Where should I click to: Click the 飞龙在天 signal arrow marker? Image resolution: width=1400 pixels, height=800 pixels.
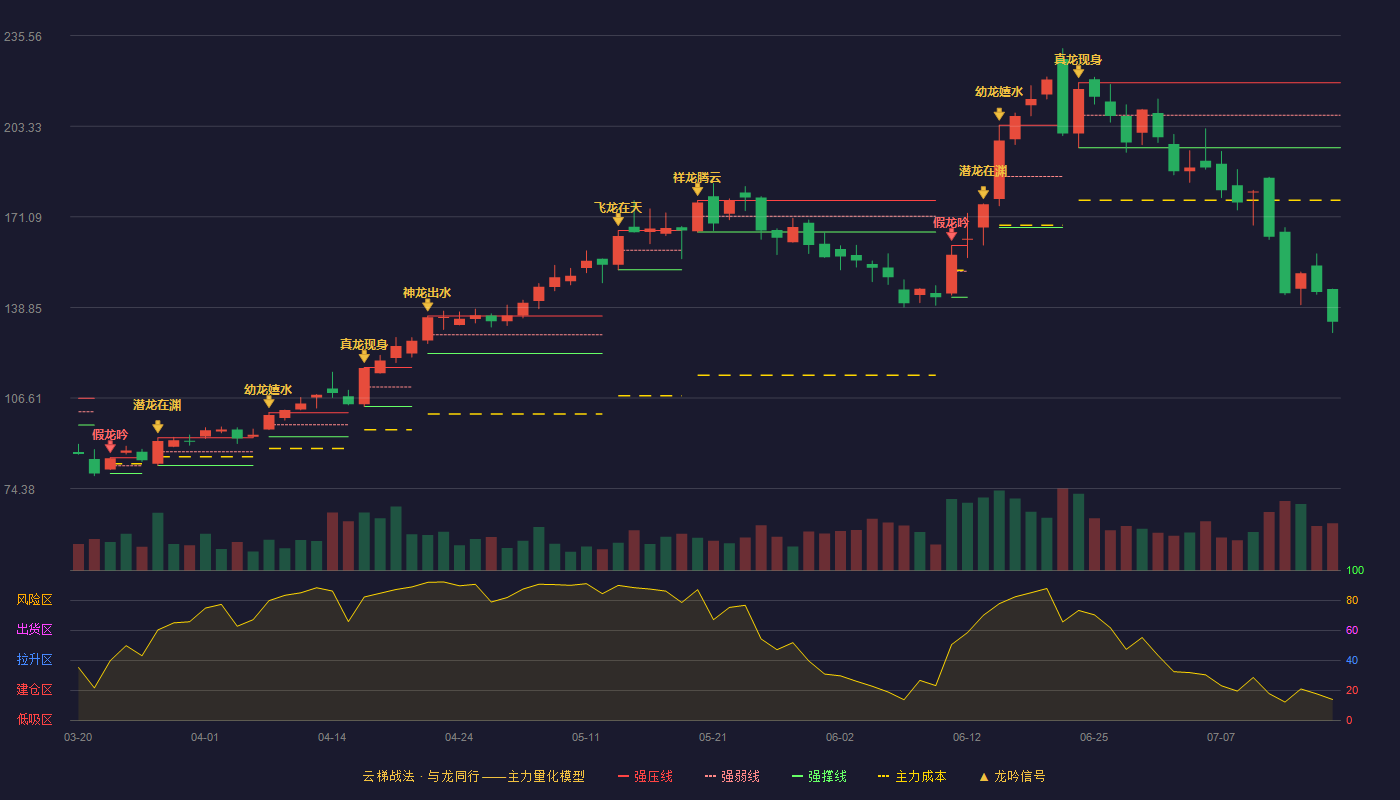pyautogui.click(x=618, y=220)
